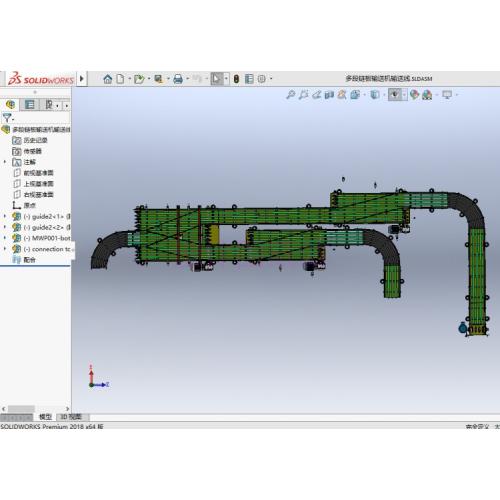Expand SOLIDWORKS menu with the arrow button
The height and width of the screenshot is (500, 500).
(82, 79)
